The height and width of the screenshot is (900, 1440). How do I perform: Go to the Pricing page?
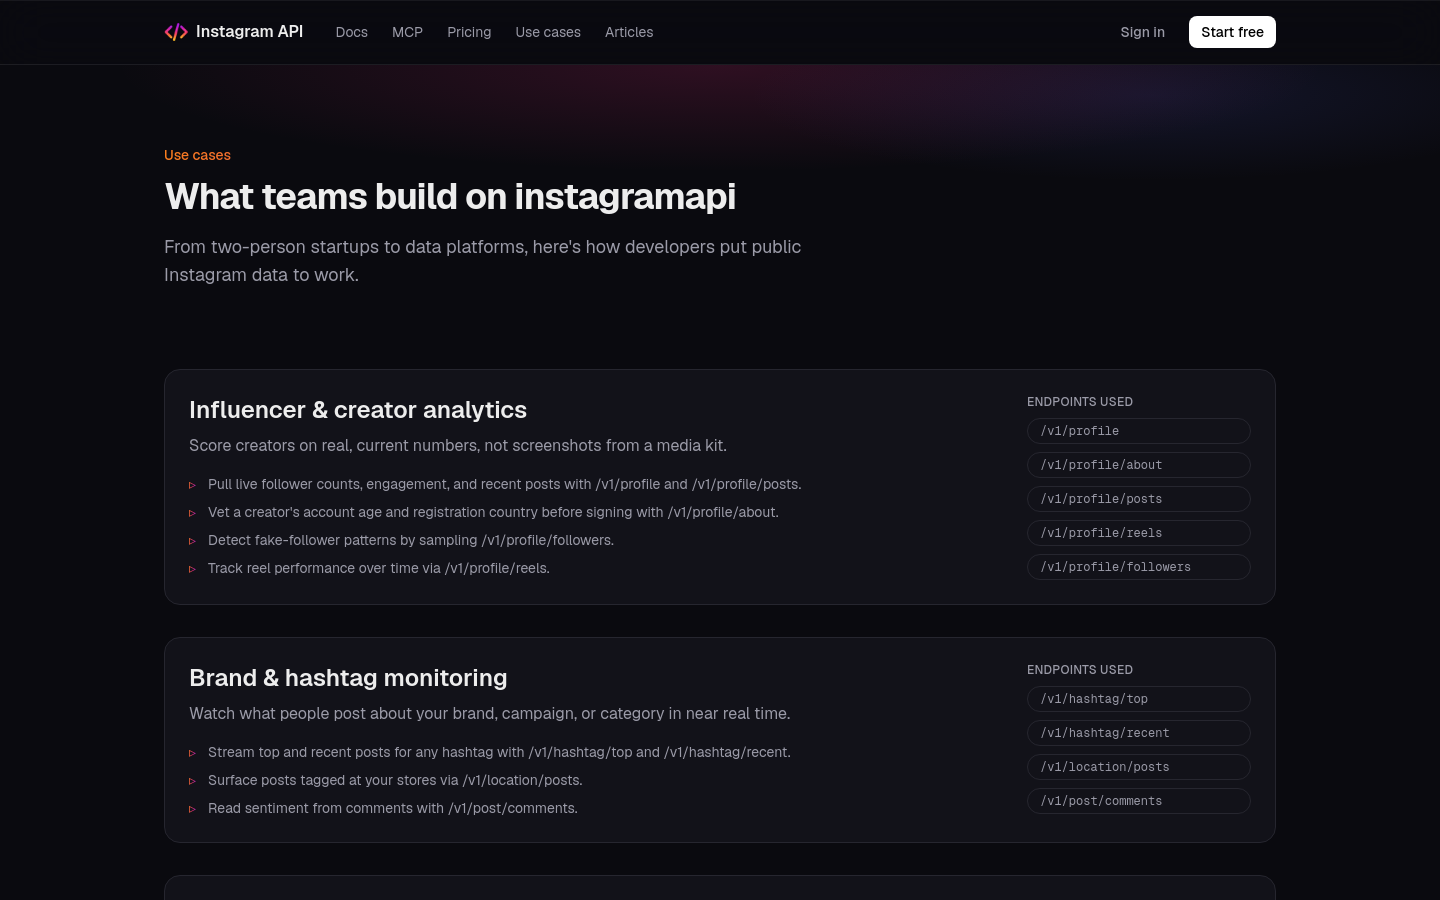(x=469, y=32)
